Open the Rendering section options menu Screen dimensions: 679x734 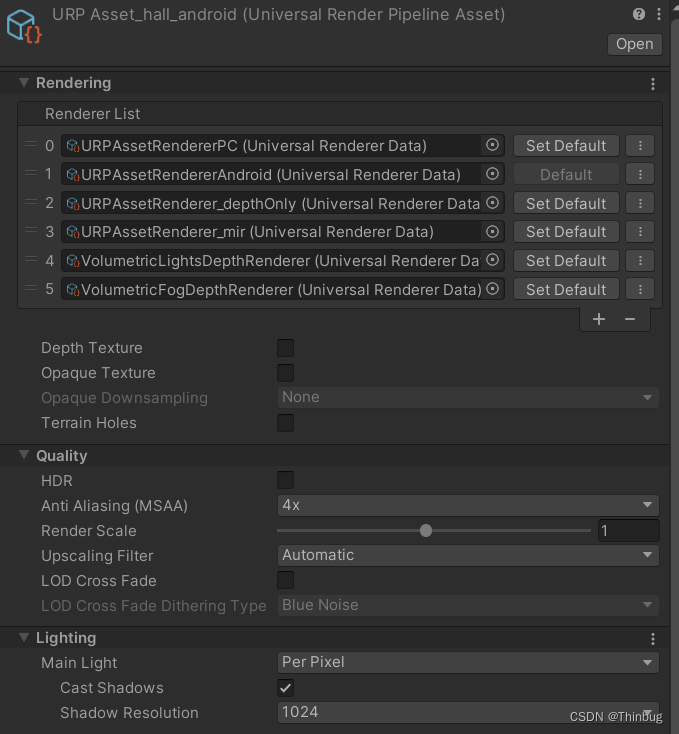point(653,84)
